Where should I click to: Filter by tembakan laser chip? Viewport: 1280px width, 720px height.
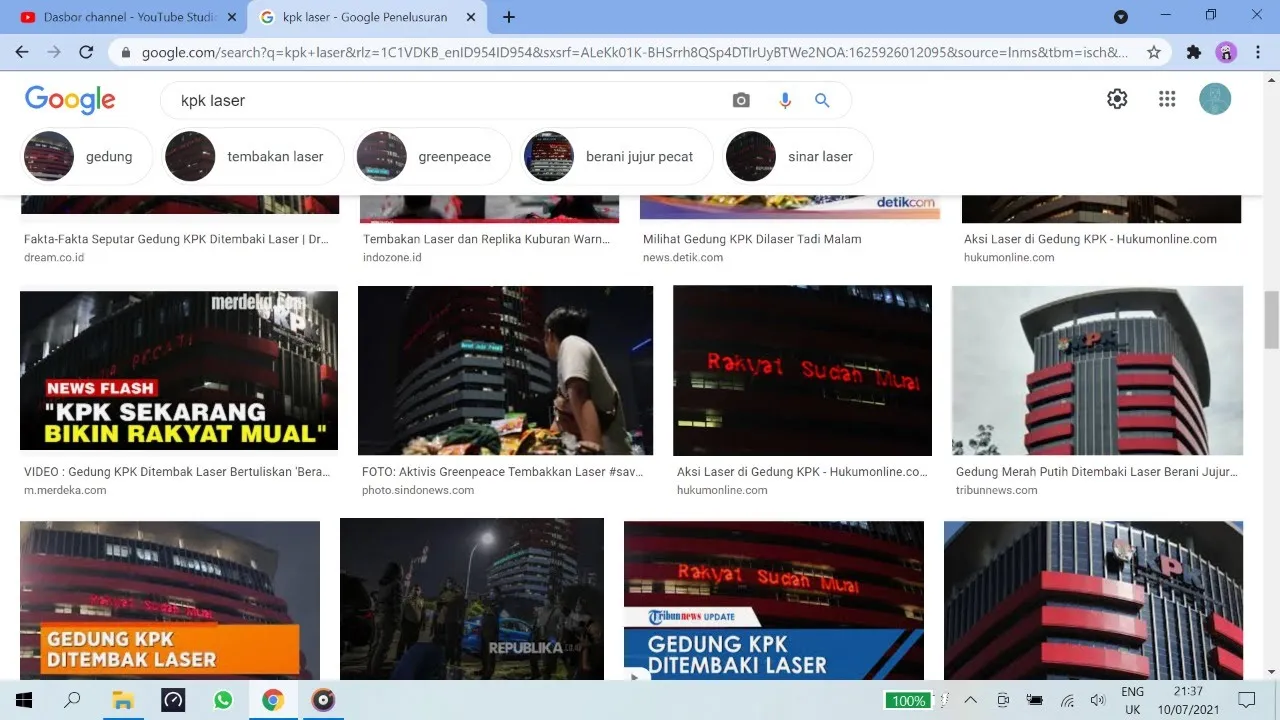click(x=253, y=156)
